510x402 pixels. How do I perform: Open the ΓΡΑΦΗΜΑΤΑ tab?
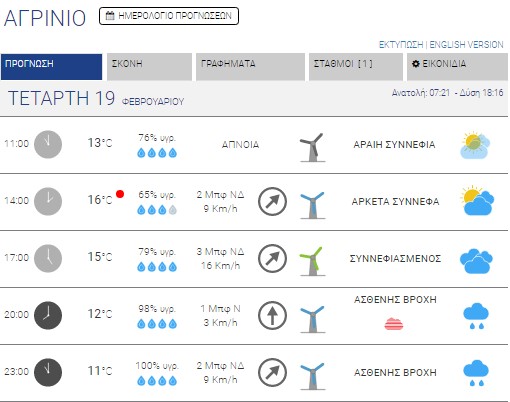[x=250, y=67]
